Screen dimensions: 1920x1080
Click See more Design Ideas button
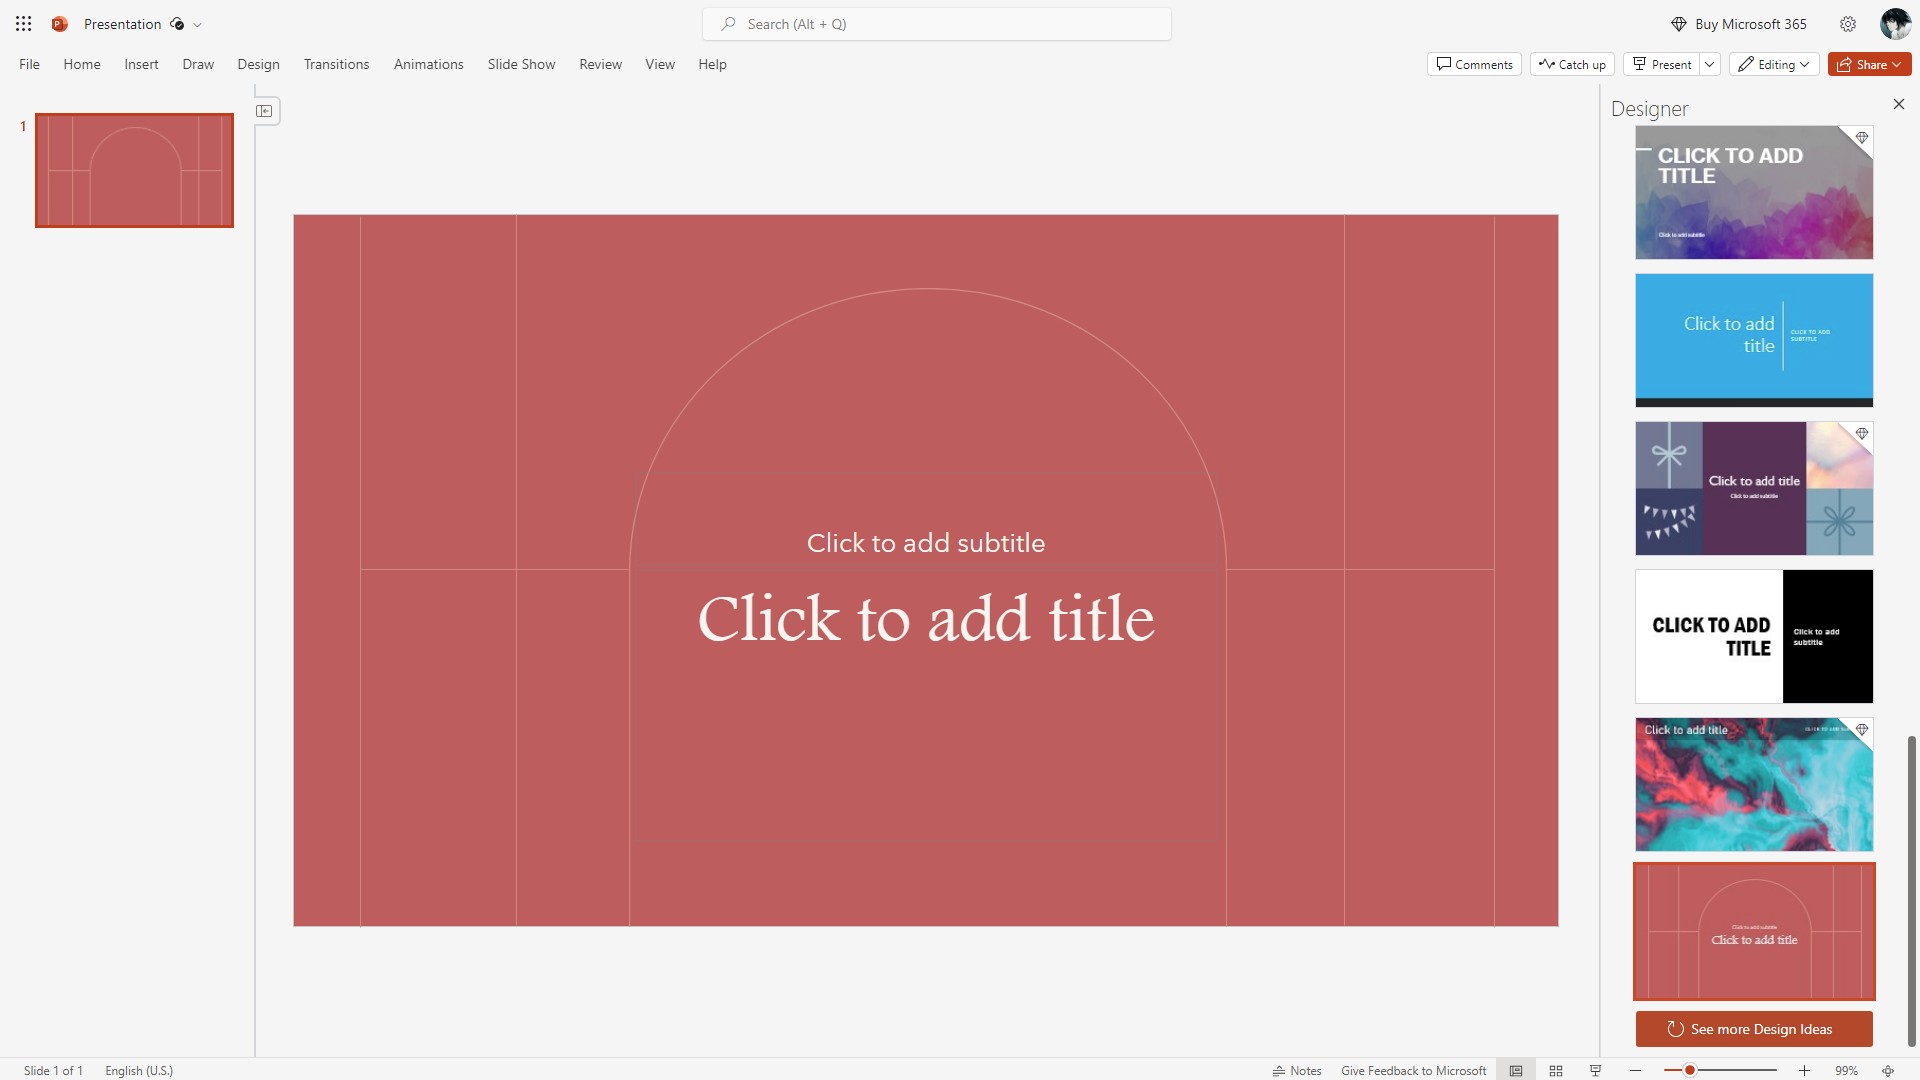1754,1029
